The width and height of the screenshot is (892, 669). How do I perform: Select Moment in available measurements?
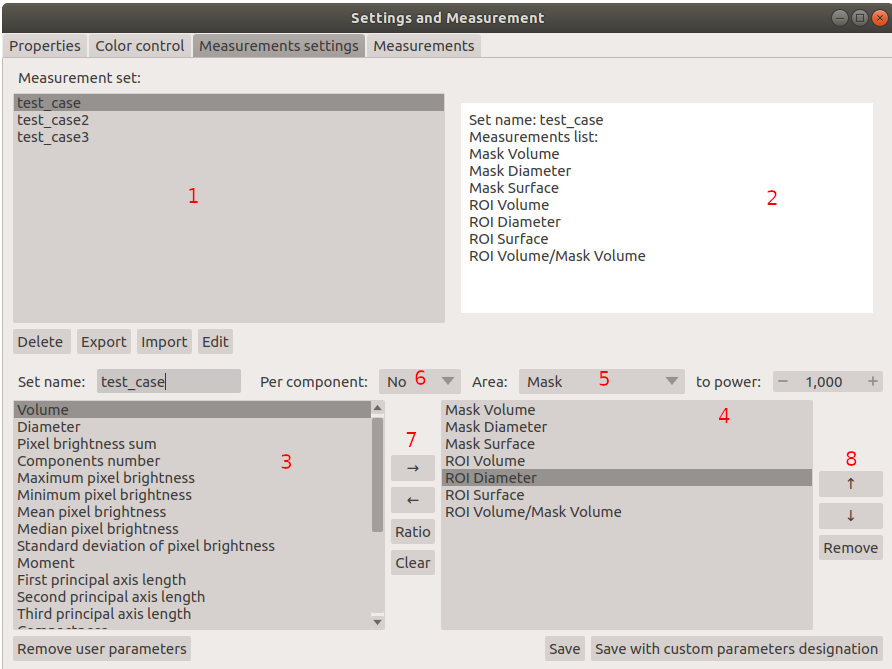[192, 563]
